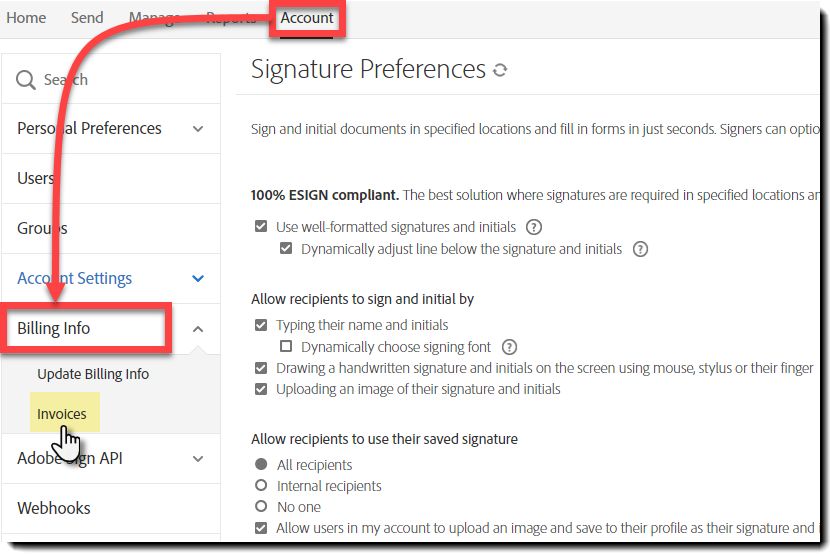Viewport: 830px width, 554px height.
Task: Open help for dynamically choose signing font
Action: pyautogui.click(x=509, y=347)
